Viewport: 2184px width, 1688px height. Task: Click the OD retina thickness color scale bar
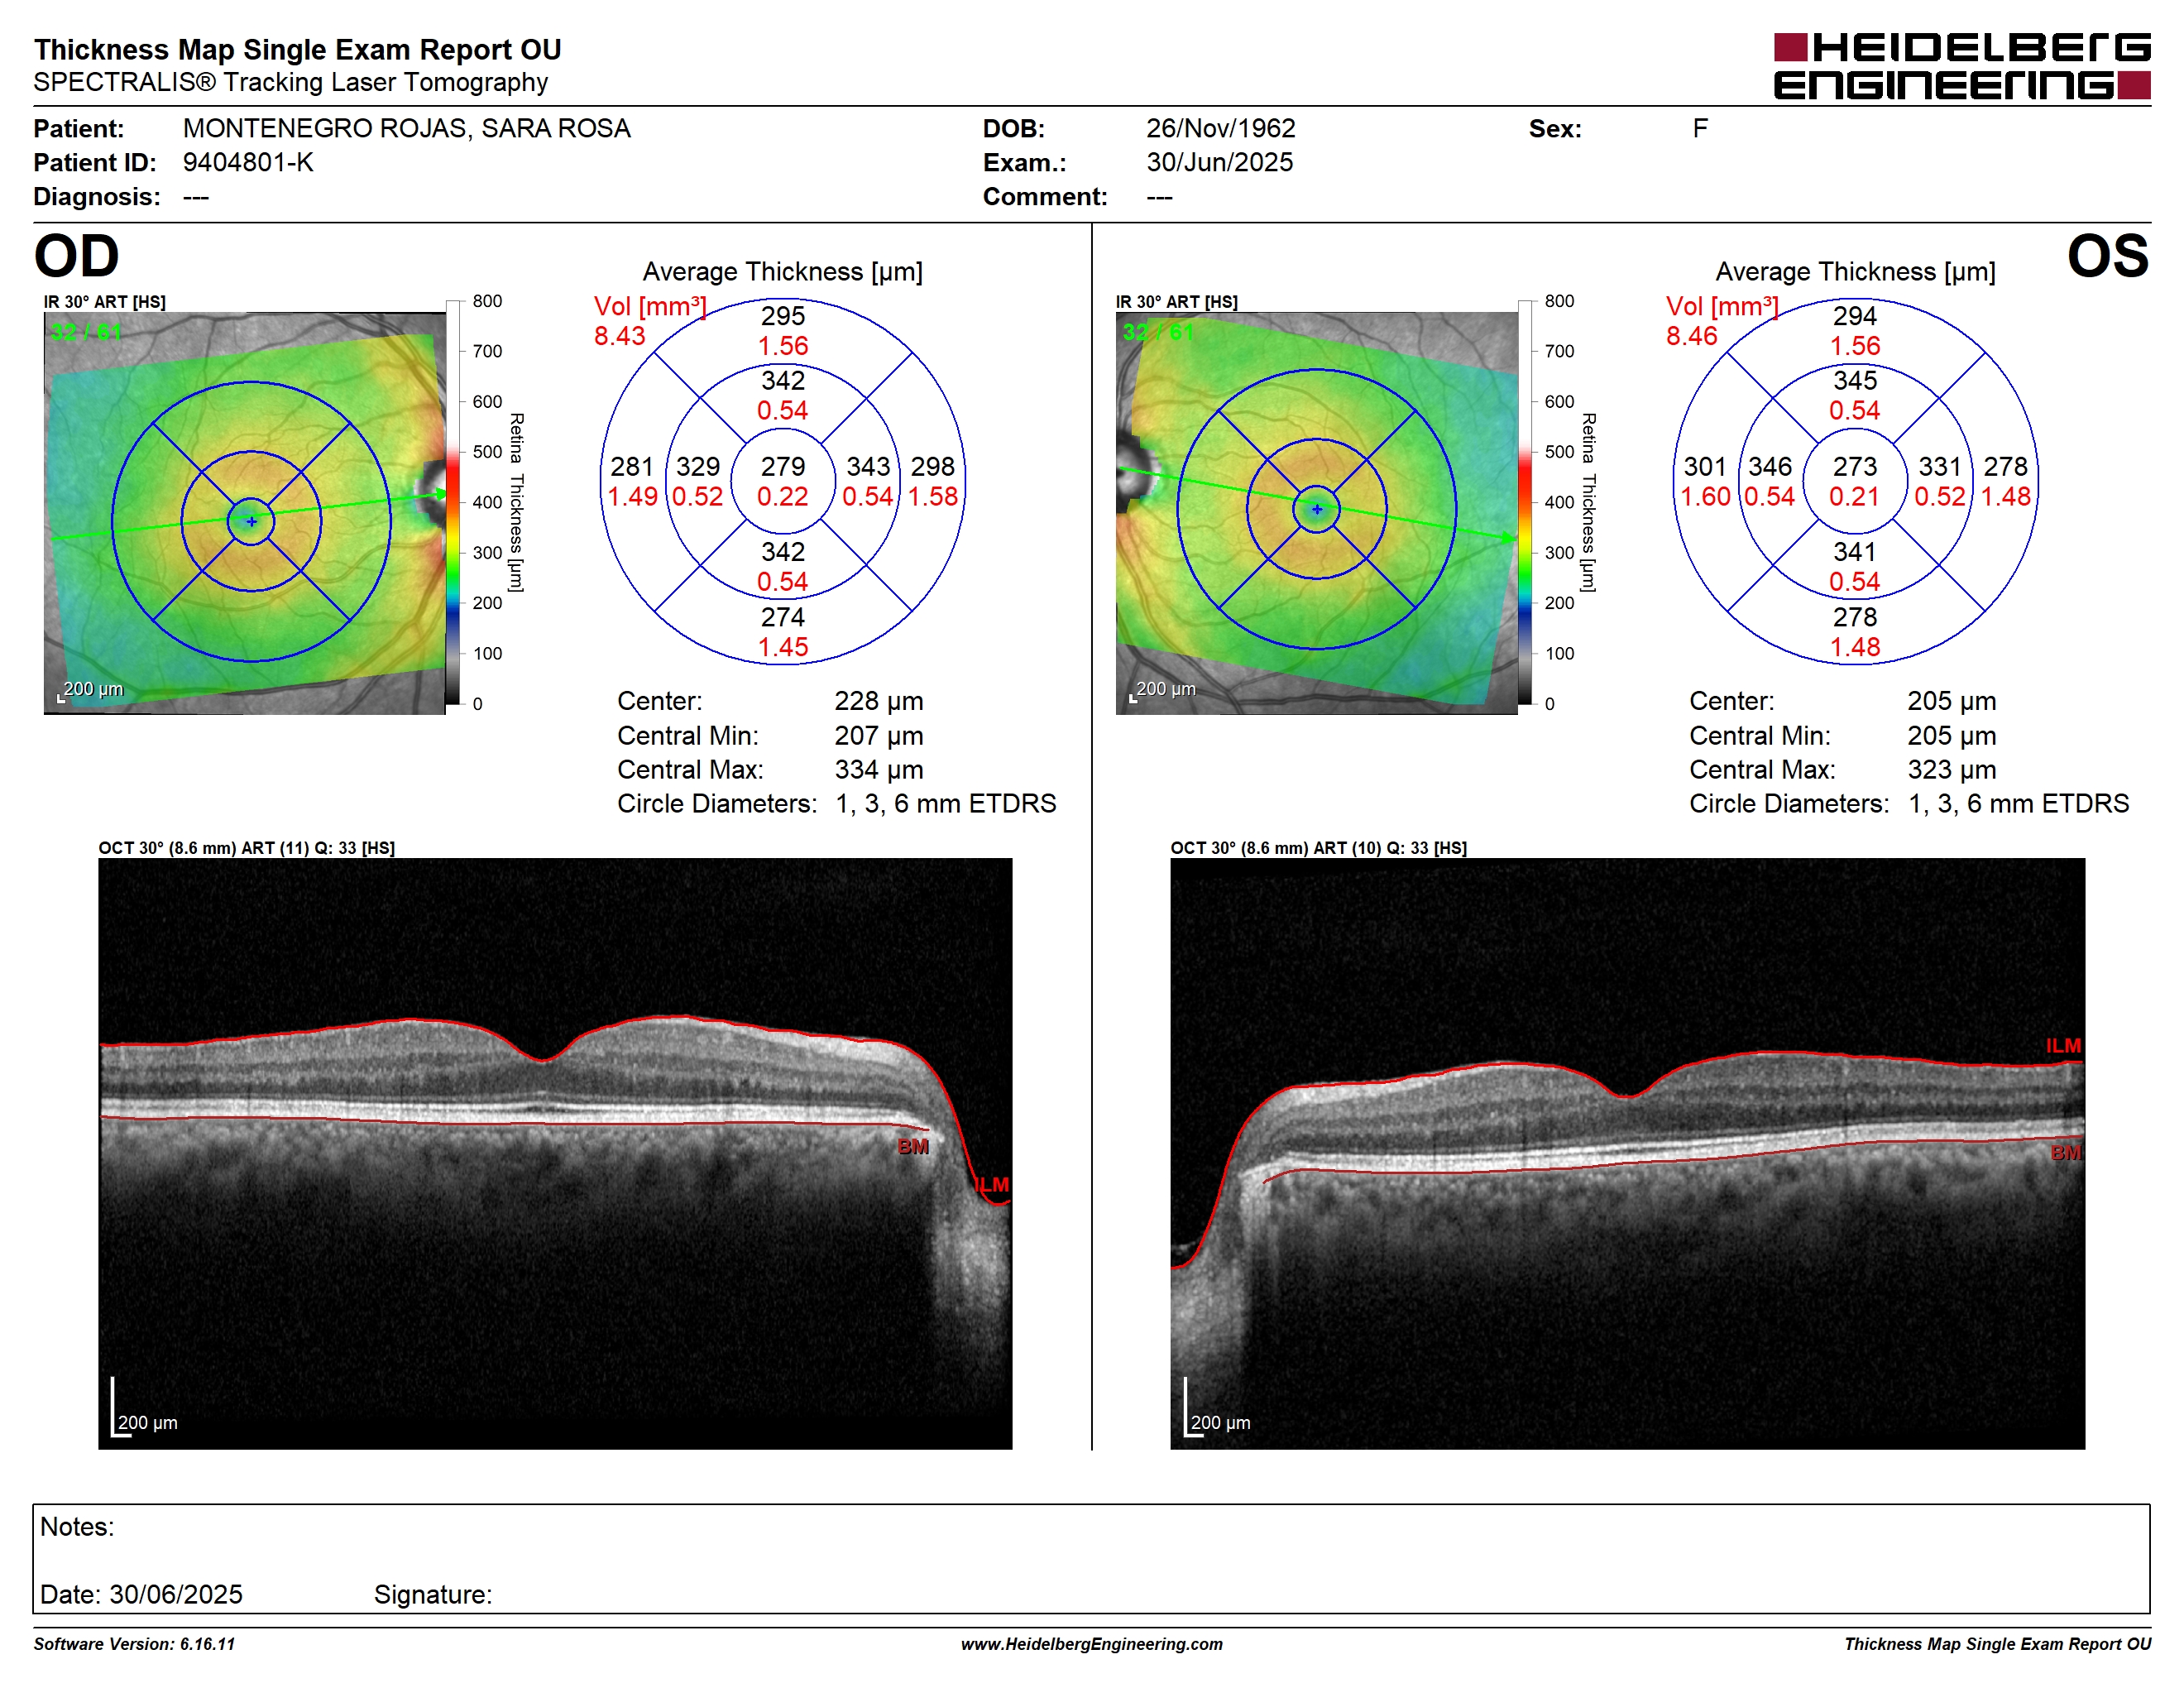pyautogui.click(x=453, y=502)
